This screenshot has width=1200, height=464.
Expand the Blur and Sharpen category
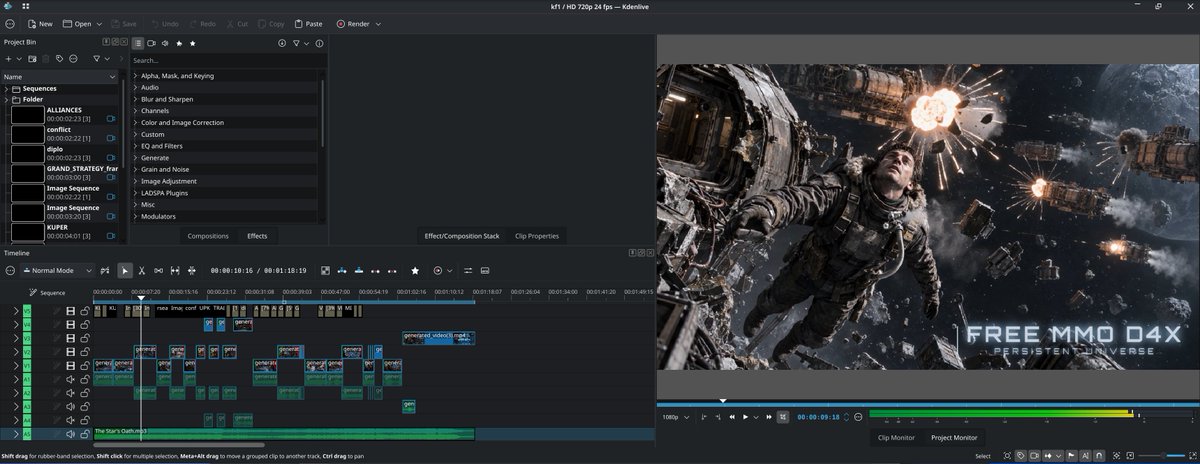click(135, 99)
